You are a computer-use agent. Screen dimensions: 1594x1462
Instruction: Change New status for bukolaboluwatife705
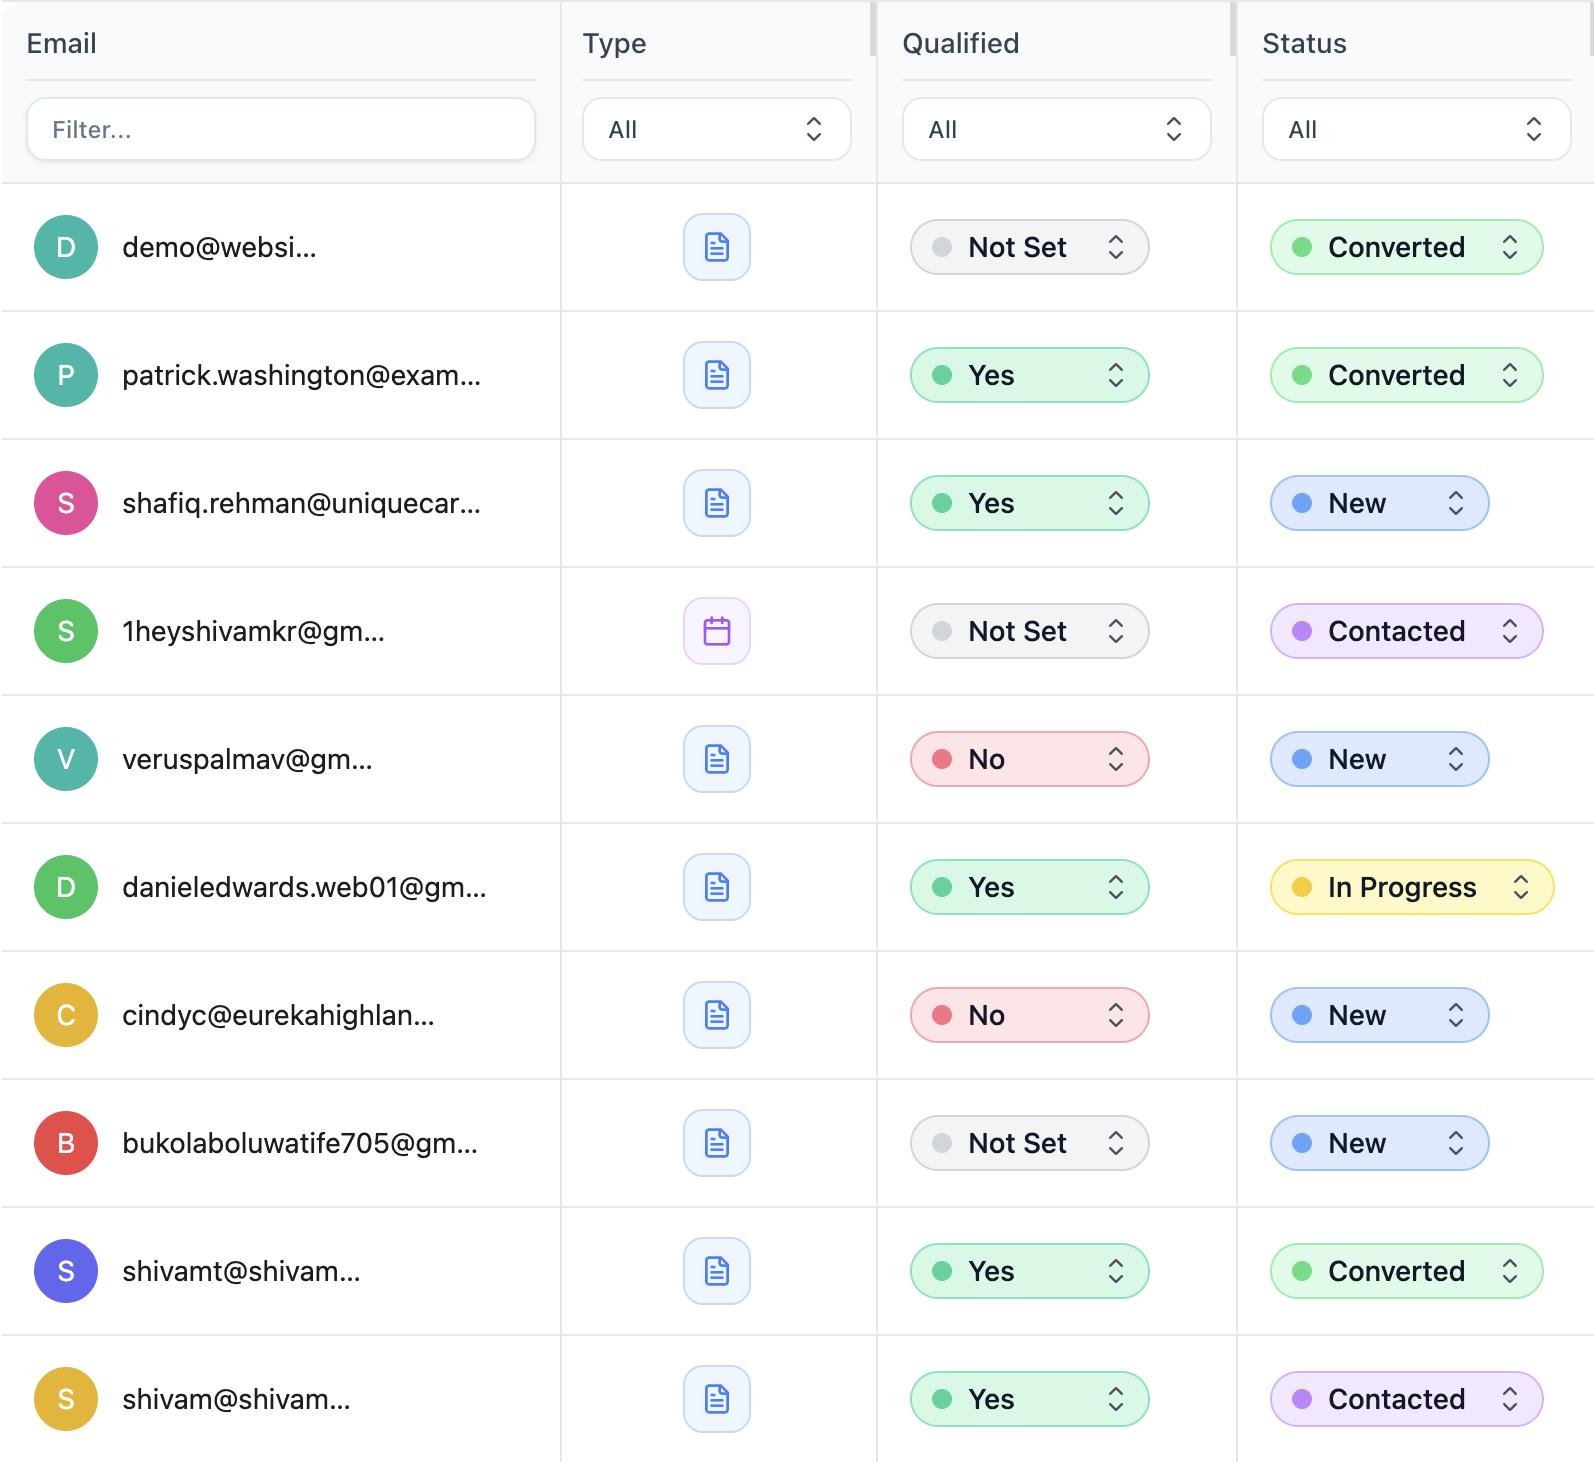(1380, 1143)
